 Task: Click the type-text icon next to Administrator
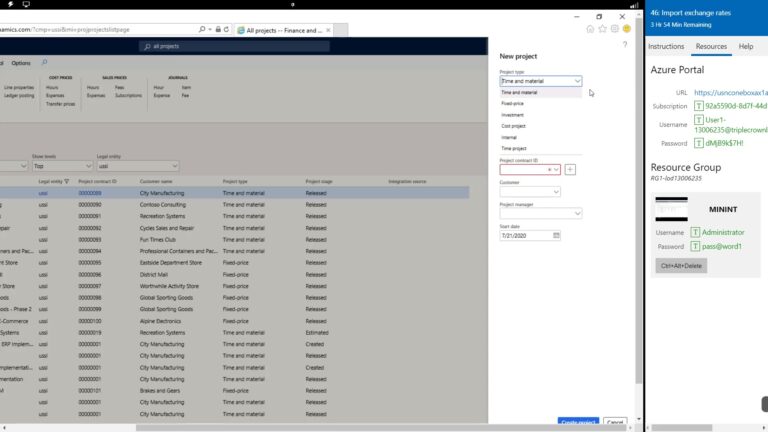click(x=695, y=232)
